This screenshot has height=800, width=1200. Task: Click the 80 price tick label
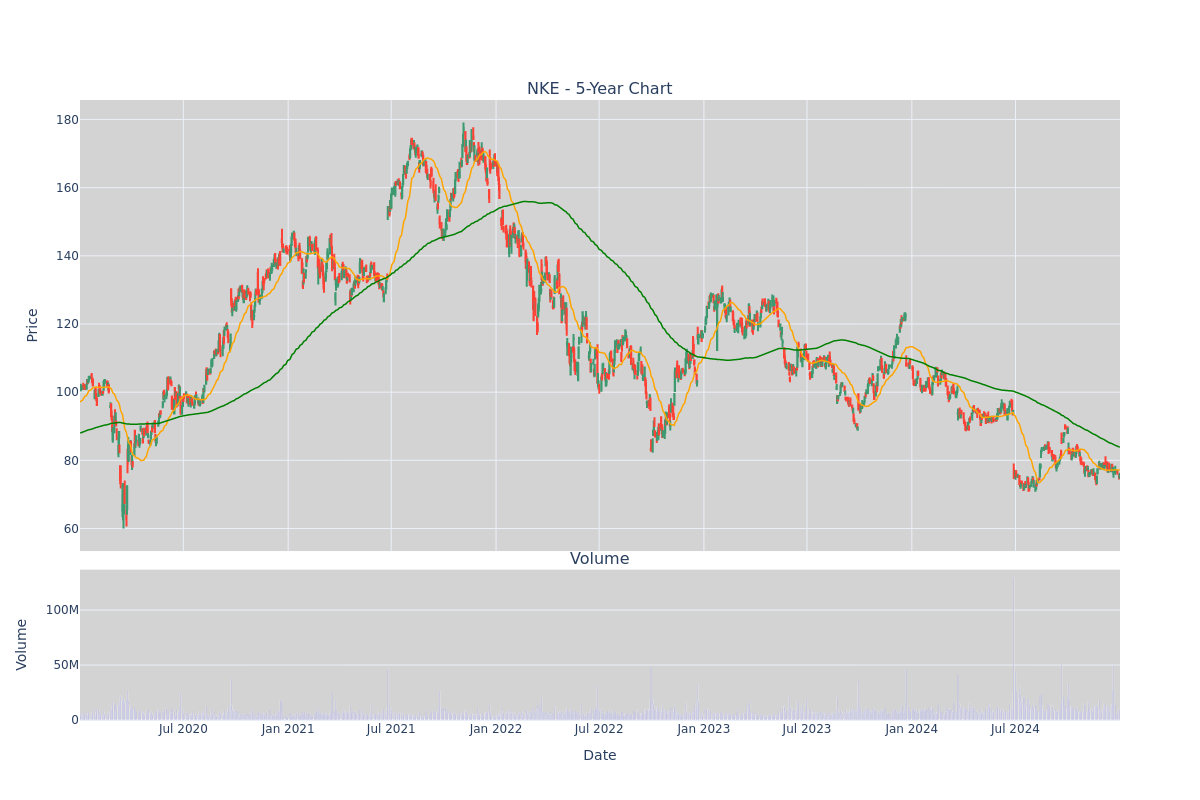(71, 461)
